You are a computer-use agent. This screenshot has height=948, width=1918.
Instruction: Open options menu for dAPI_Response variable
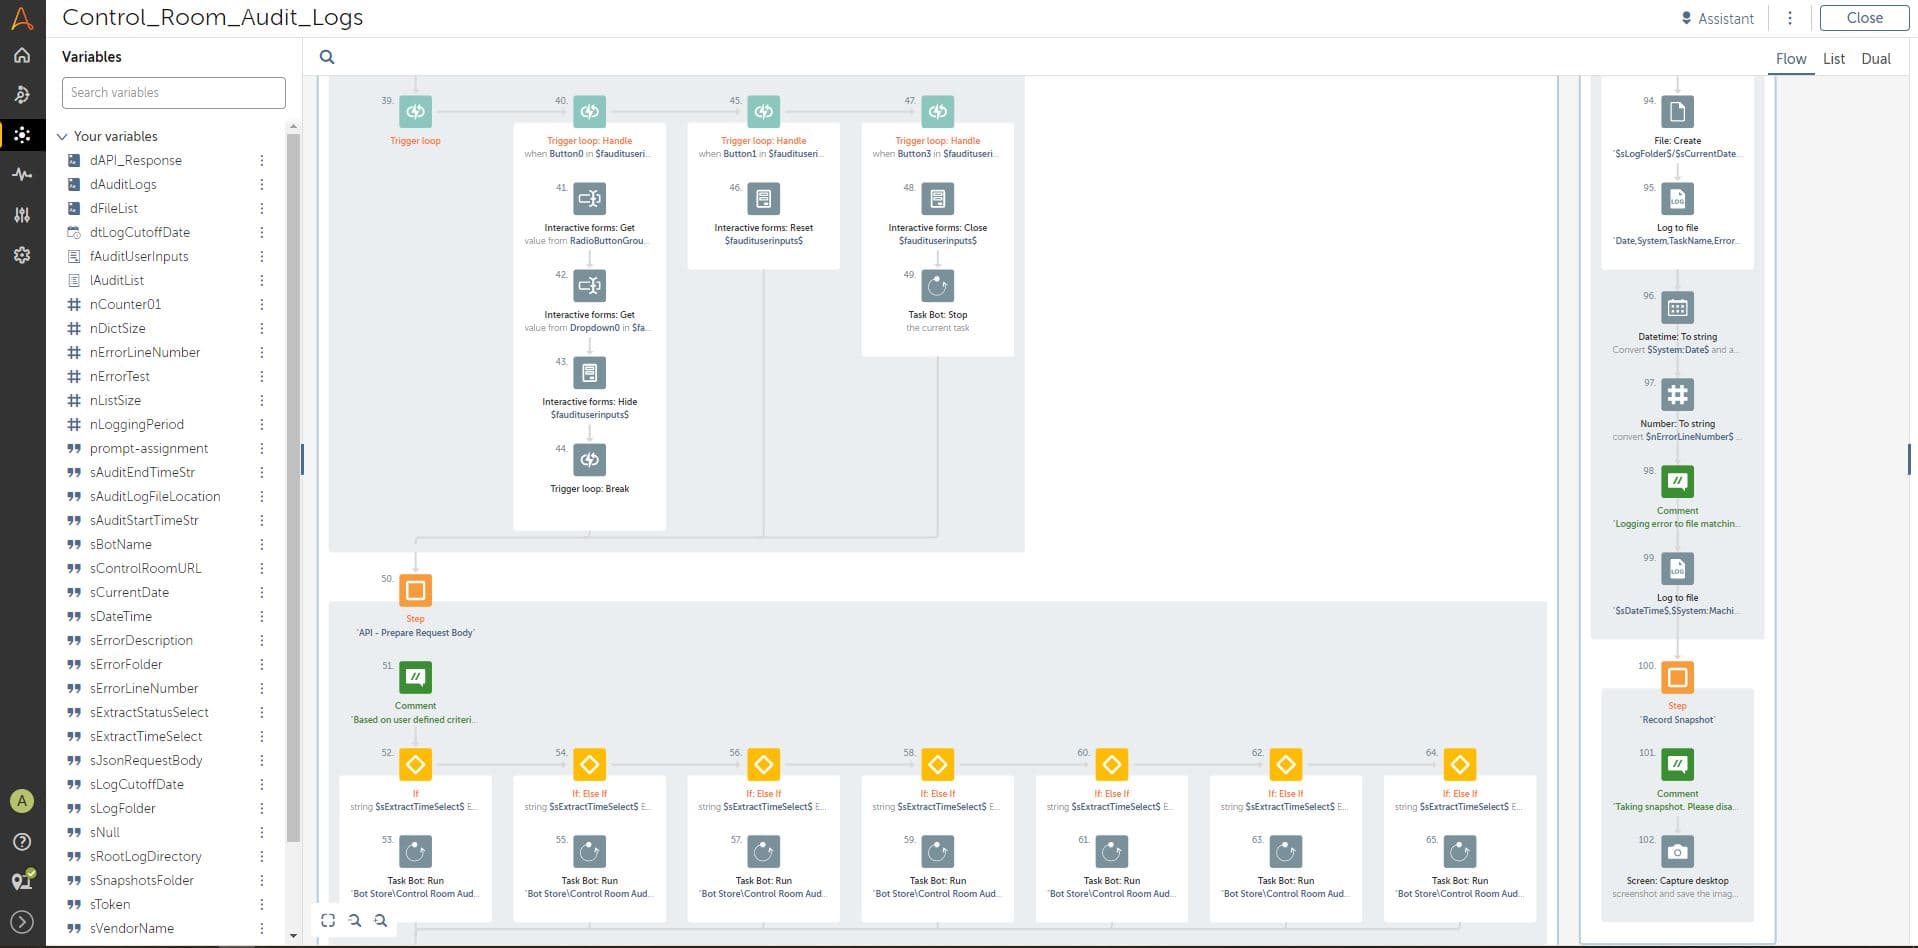pyautogui.click(x=262, y=160)
